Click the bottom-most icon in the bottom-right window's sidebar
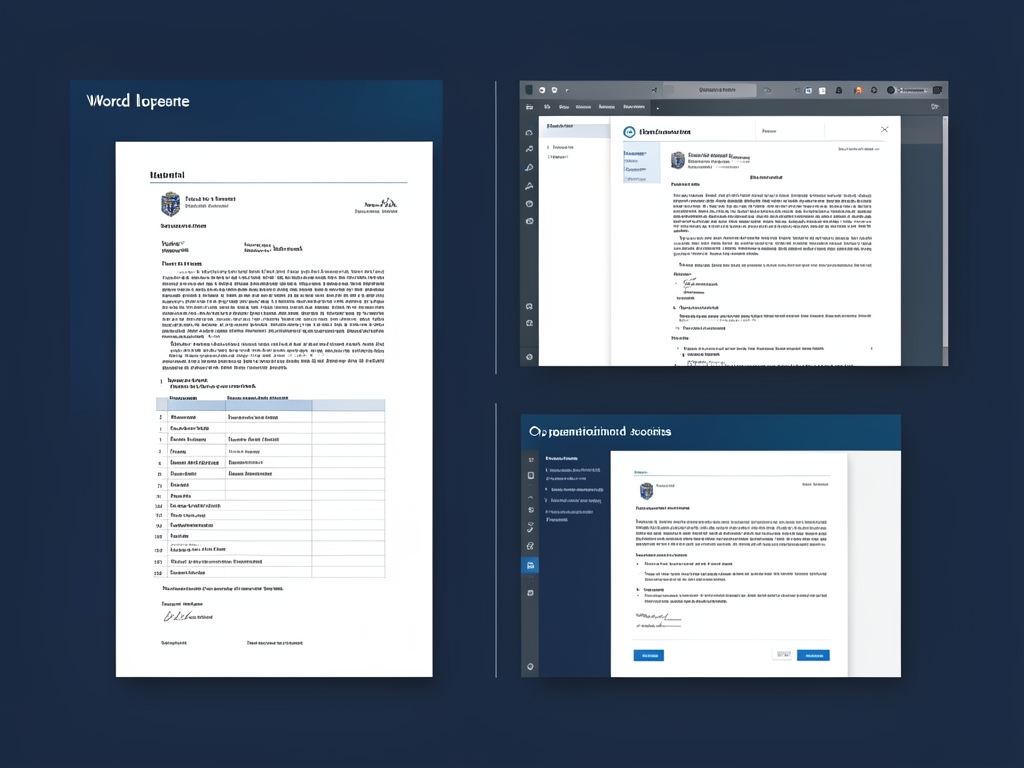1024x768 pixels. (530, 666)
